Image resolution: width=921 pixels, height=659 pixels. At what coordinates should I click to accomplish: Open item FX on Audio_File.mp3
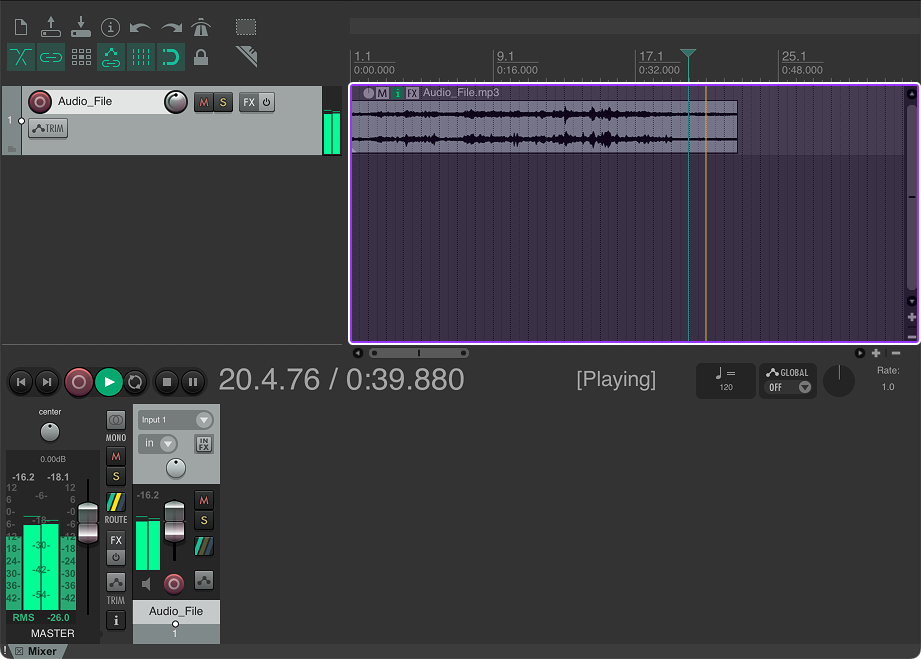tap(412, 93)
